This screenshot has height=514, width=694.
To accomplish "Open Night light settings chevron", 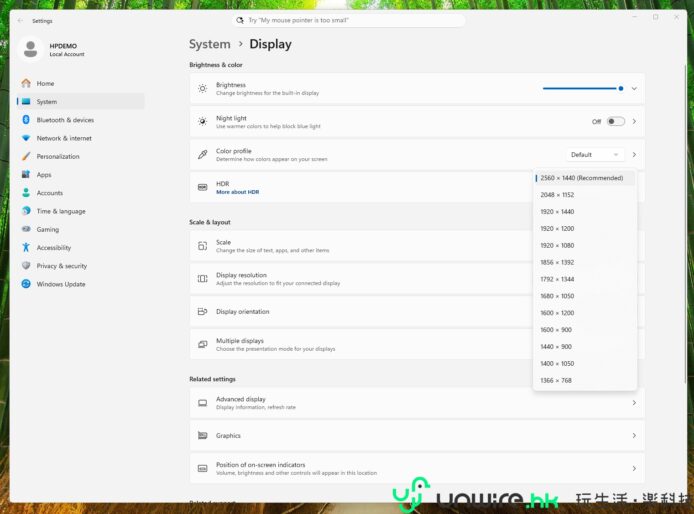I will point(634,121).
